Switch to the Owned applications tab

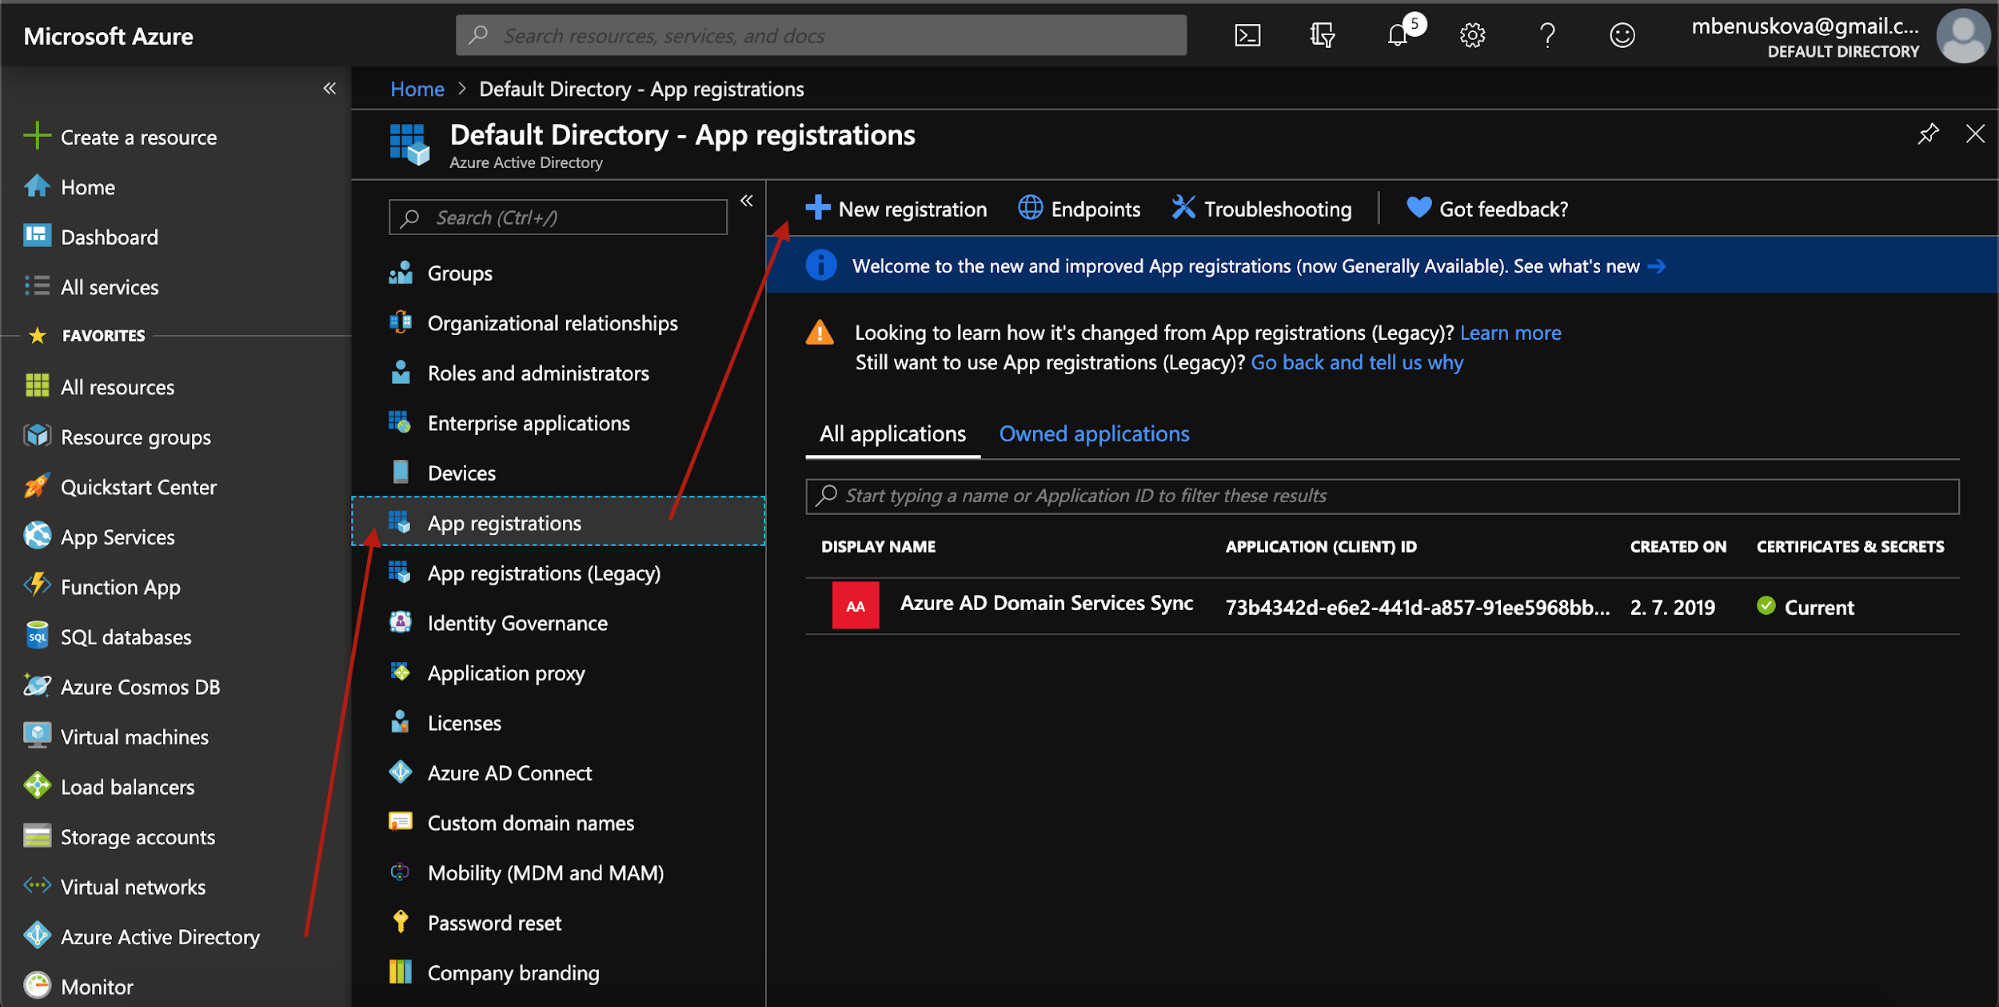click(x=1093, y=433)
